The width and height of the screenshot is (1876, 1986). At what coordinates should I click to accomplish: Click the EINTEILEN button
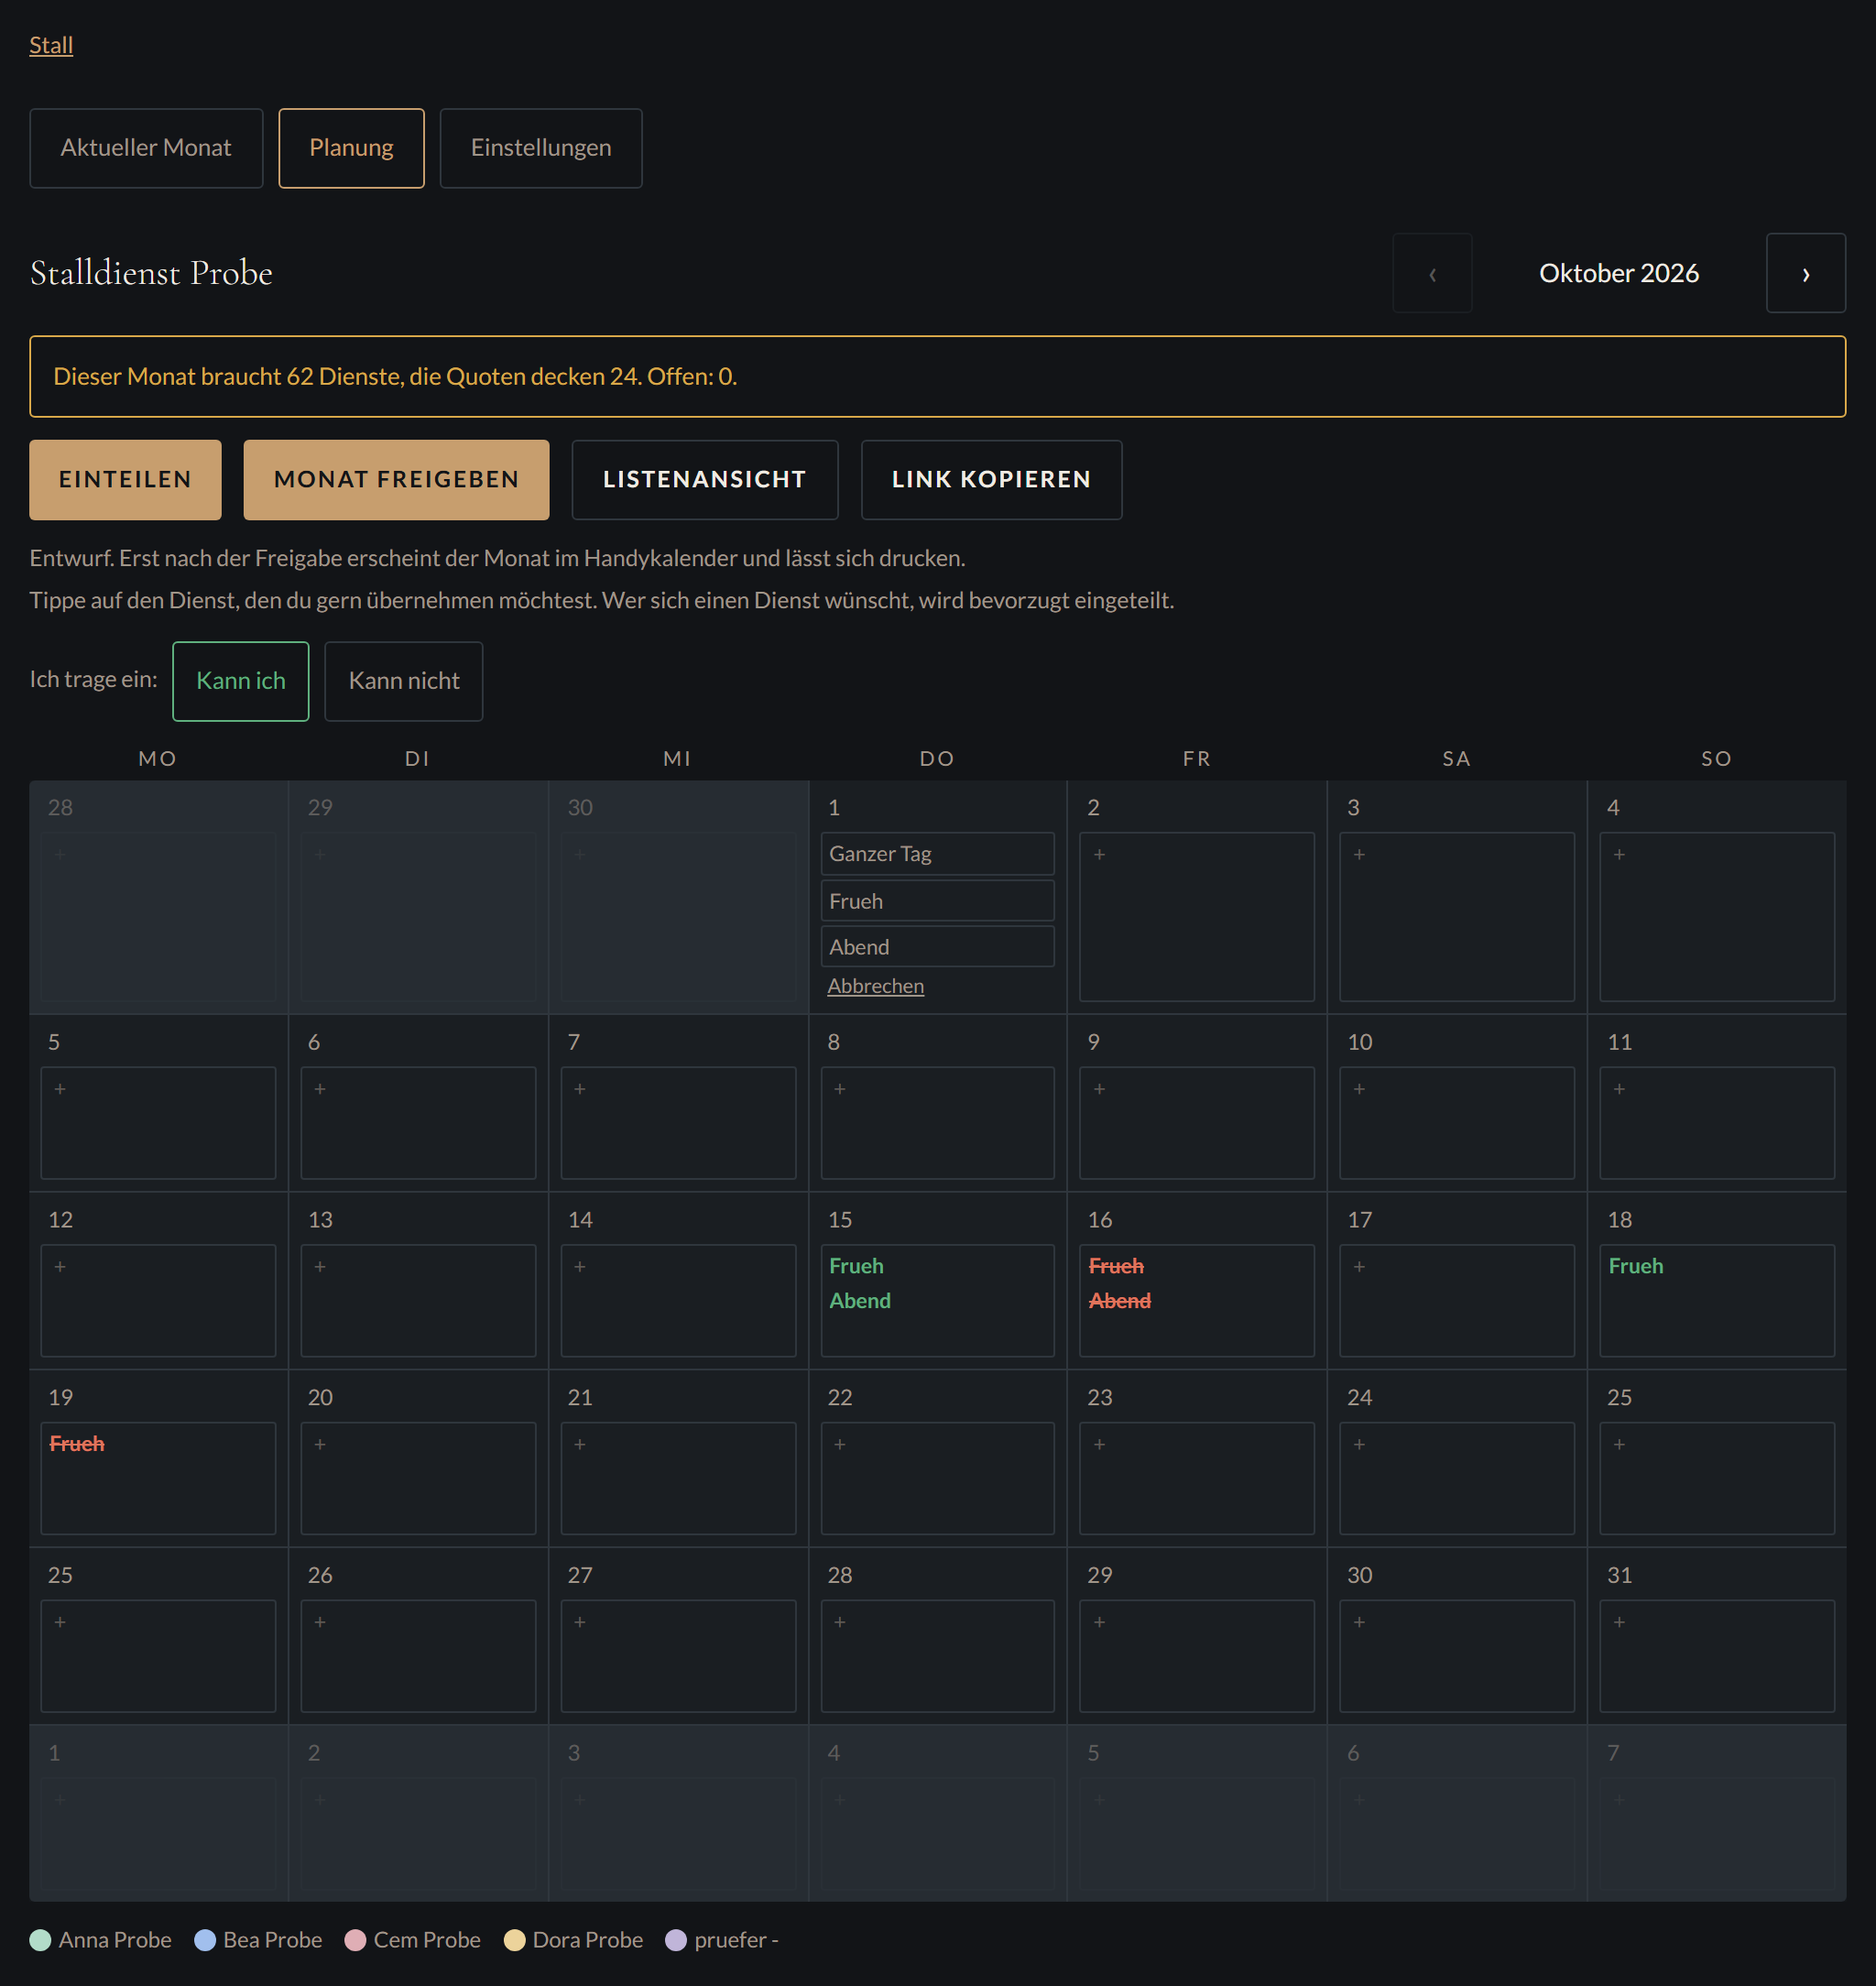click(125, 480)
